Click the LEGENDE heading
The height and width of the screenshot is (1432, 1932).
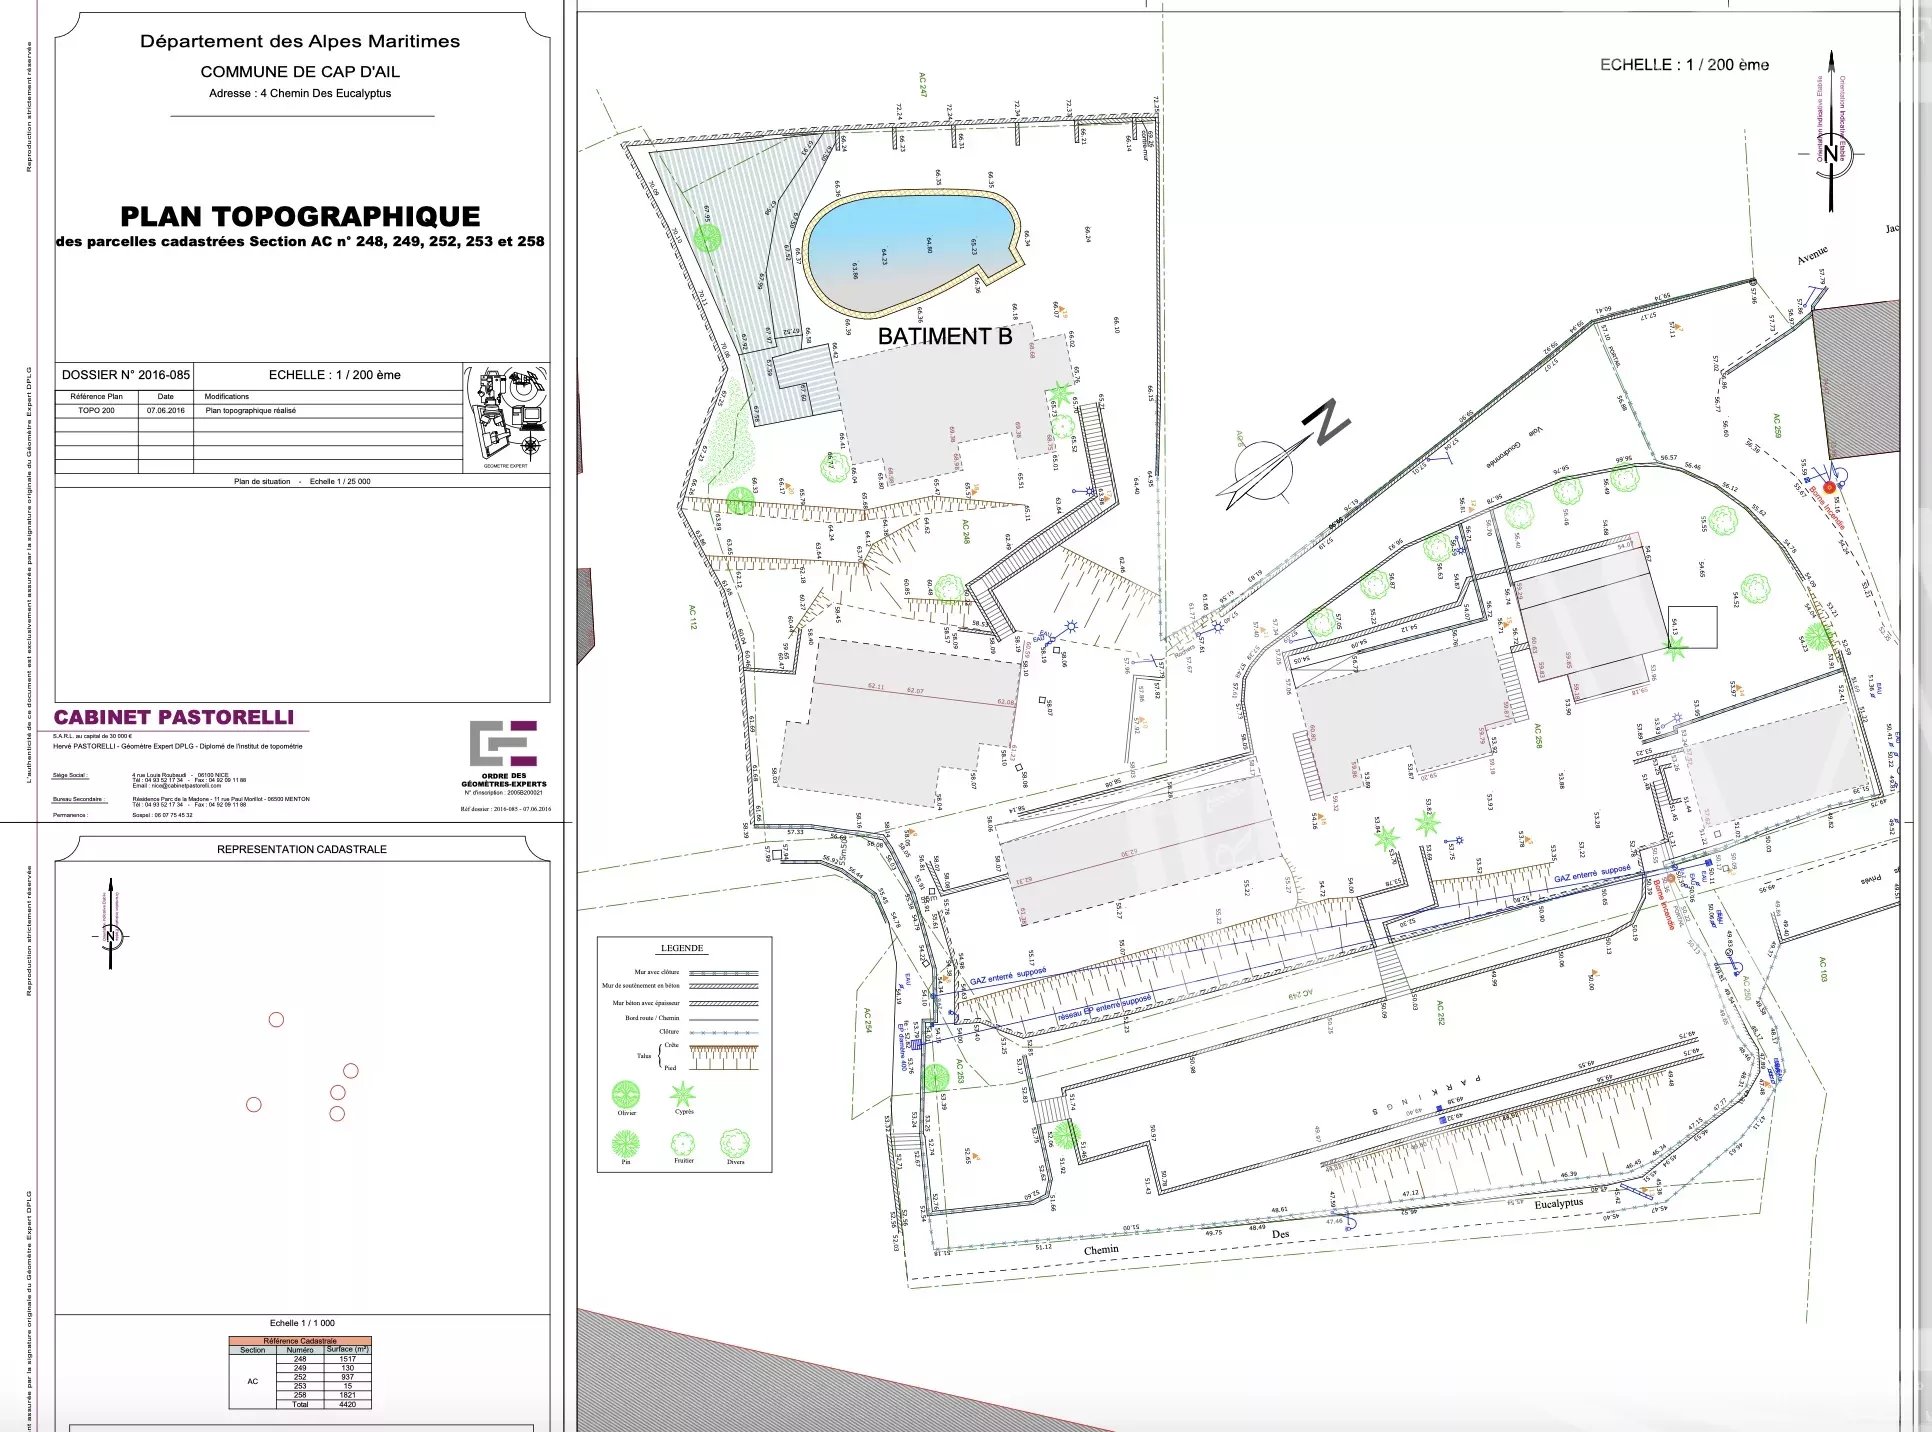682,948
